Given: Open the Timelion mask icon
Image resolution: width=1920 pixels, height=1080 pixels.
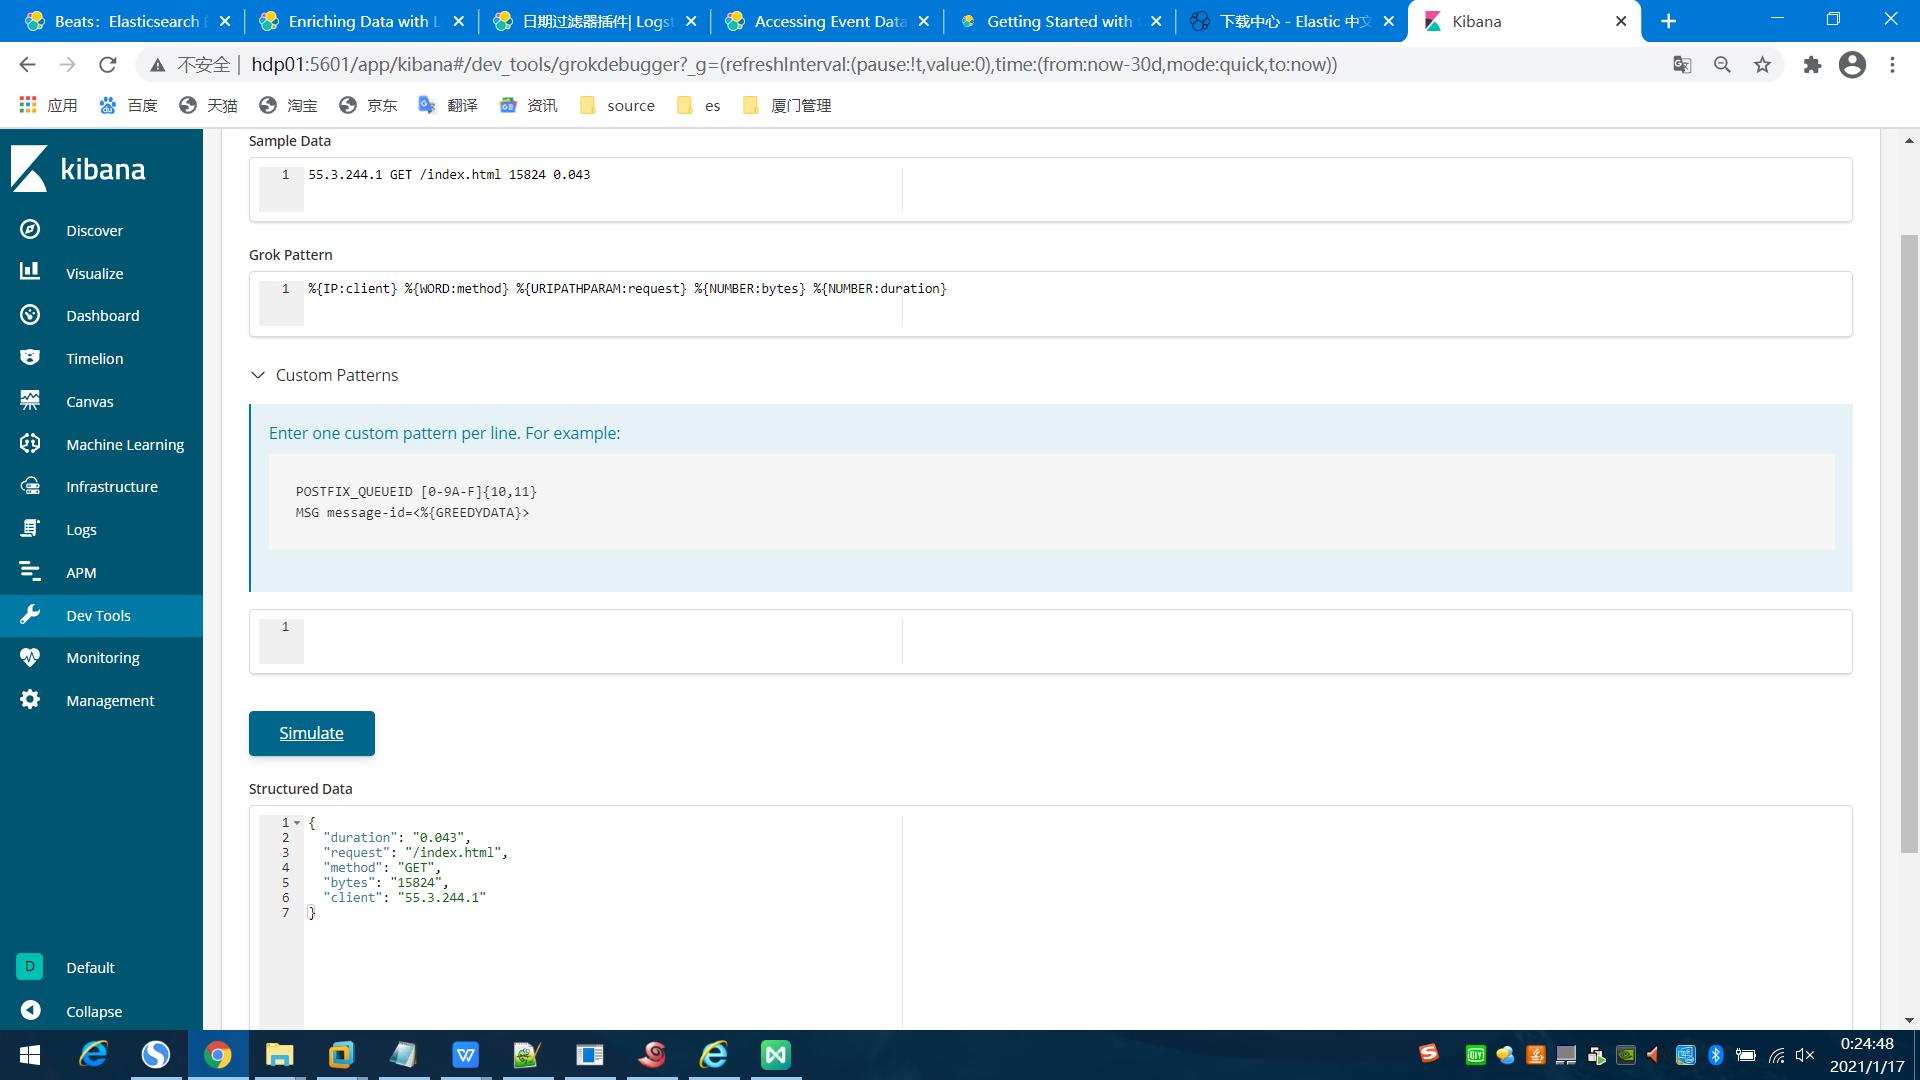Looking at the screenshot, I should pyautogui.click(x=30, y=358).
